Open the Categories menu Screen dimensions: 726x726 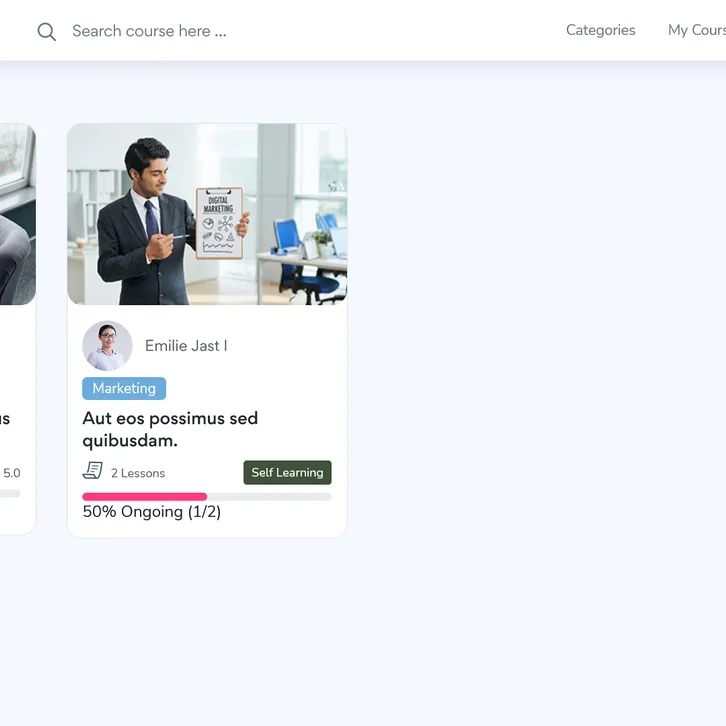(x=600, y=30)
